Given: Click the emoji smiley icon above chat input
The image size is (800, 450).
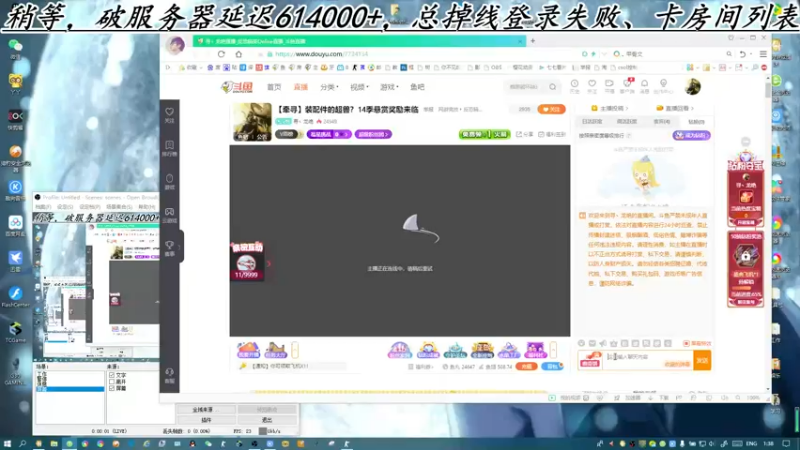Looking at the screenshot, I should click(x=582, y=343).
